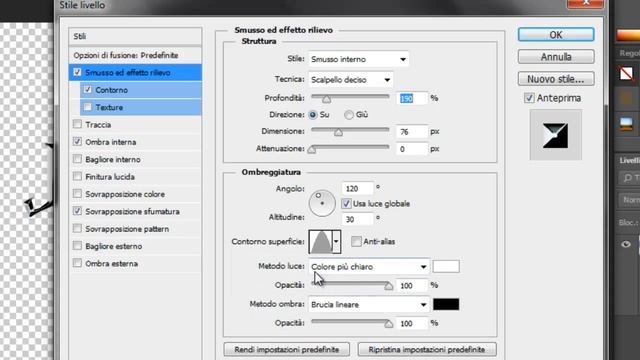The image size is (640, 360).
Task: Click the Profondità value field
Action: coord(412,98)
